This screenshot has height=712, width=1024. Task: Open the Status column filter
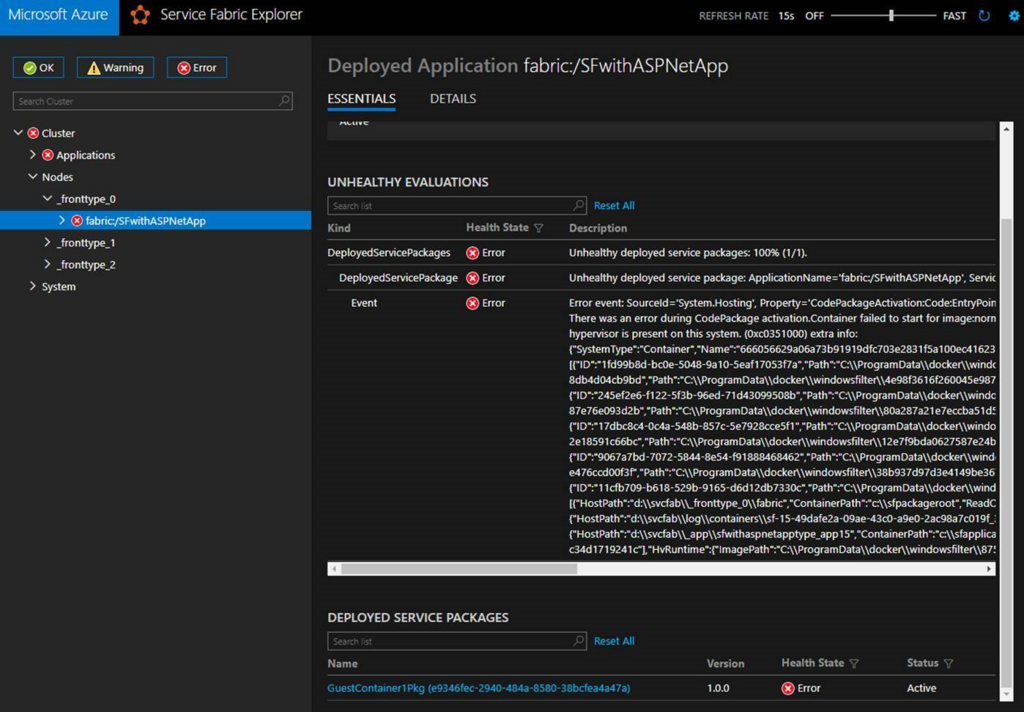949,664
